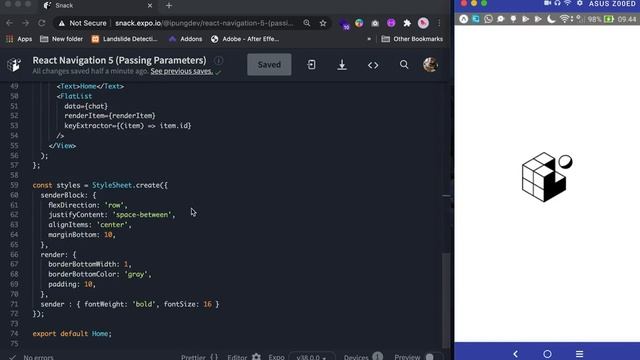640x360 pixels.
Task: Open the Apps bookmarks shortcut
Action: [x=19, y=39]
